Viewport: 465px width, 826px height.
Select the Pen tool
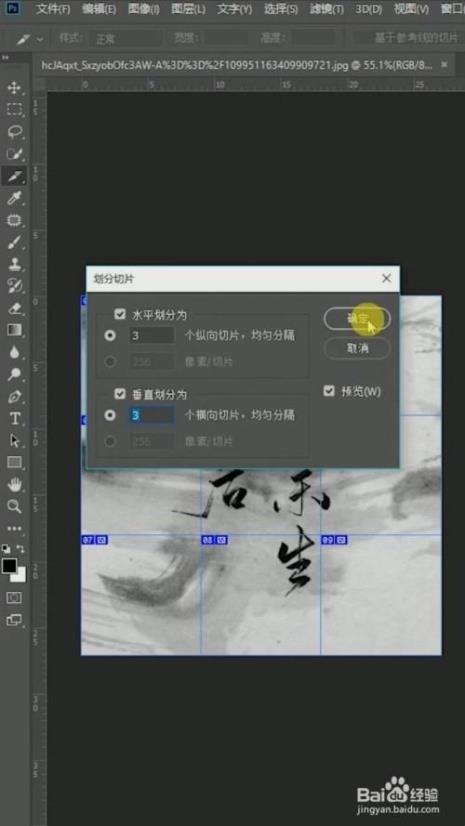click(x=14, y=397)
